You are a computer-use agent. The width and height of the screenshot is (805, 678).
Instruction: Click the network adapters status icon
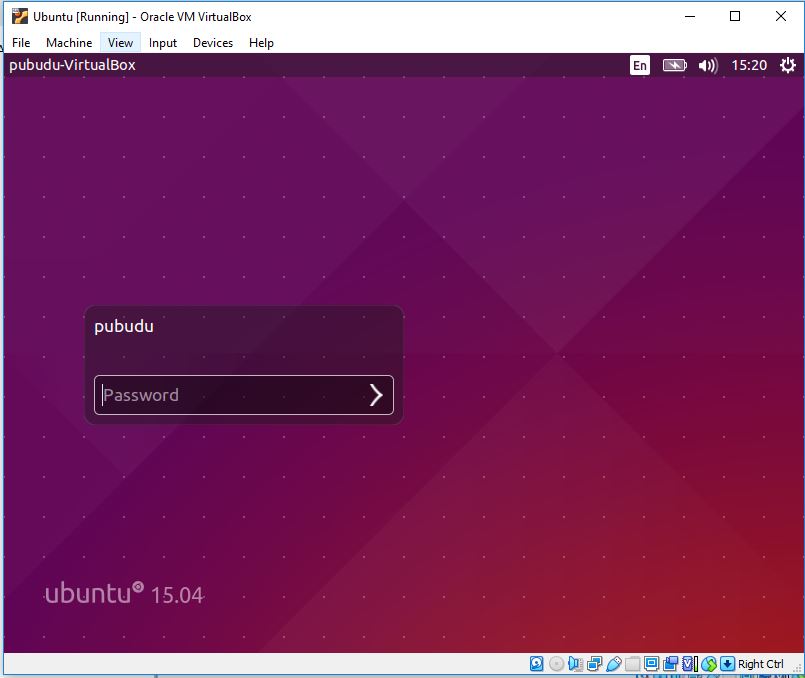coord(593,663)
